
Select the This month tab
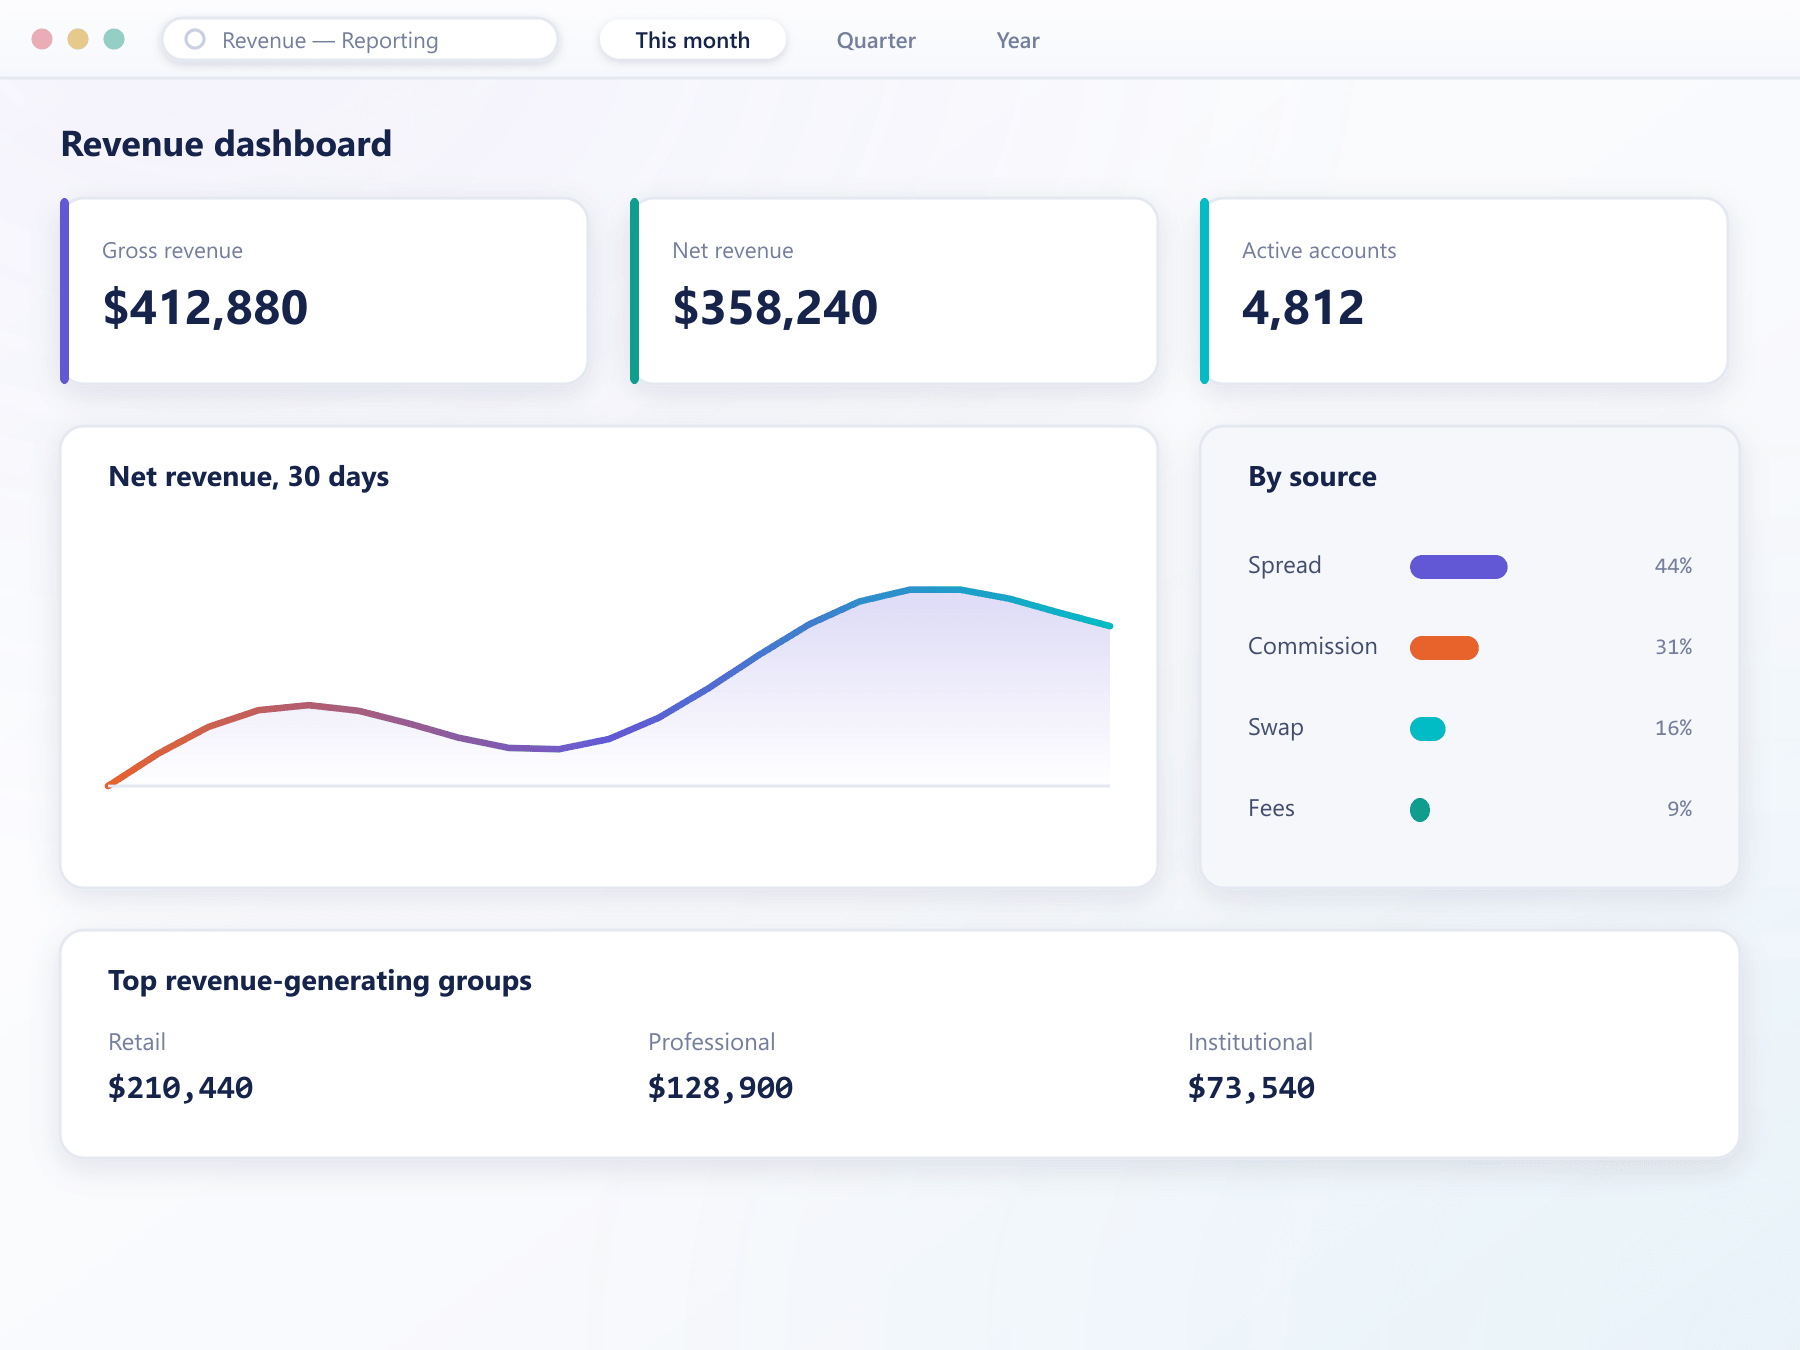(692, 40)
